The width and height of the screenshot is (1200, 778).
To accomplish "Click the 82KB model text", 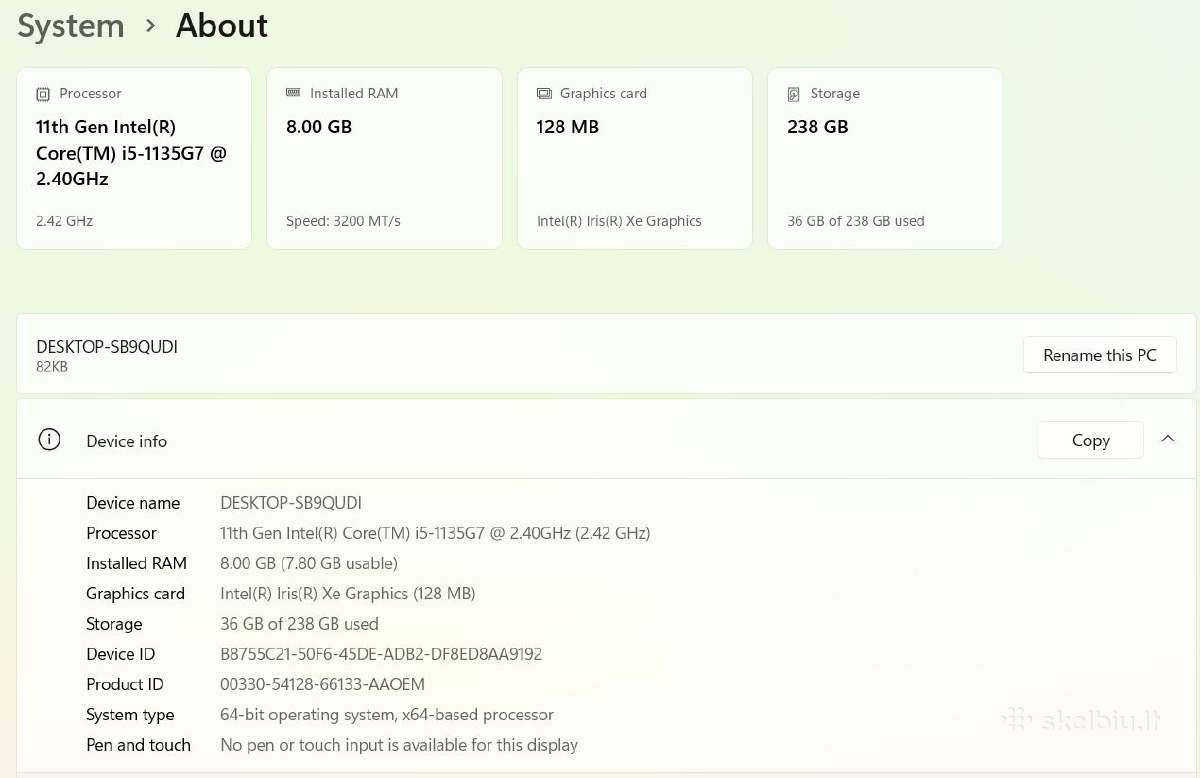I will 52,367.
